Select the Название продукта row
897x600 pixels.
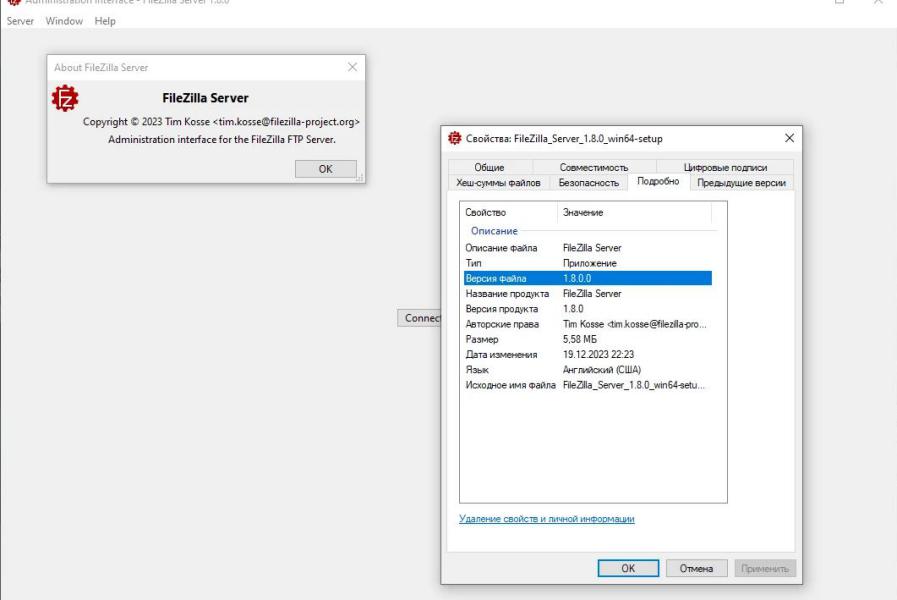[588, 293]
